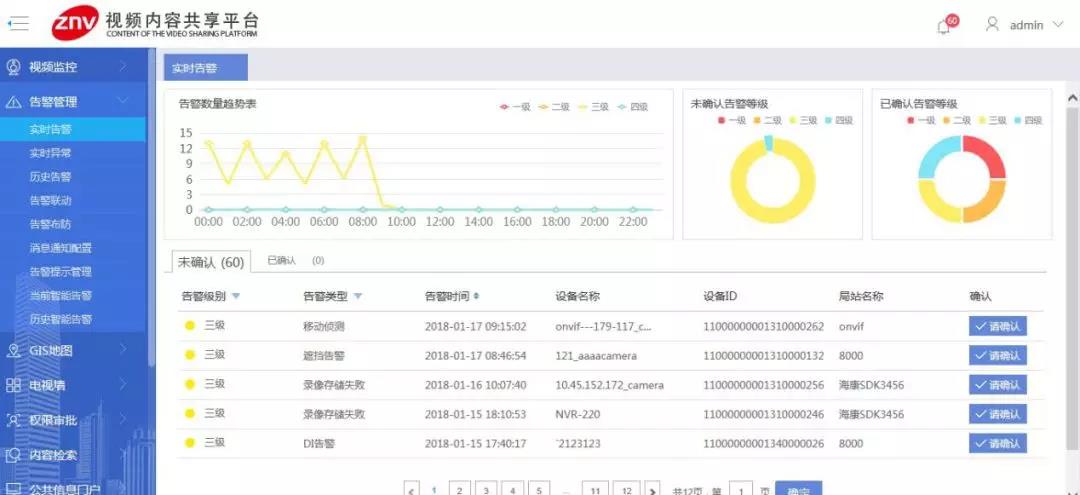The width and height of the screenshot is (1080, 495).
Task: Click the 内容检索 search icon in sidebar
Action: click(x=14, y=455)
